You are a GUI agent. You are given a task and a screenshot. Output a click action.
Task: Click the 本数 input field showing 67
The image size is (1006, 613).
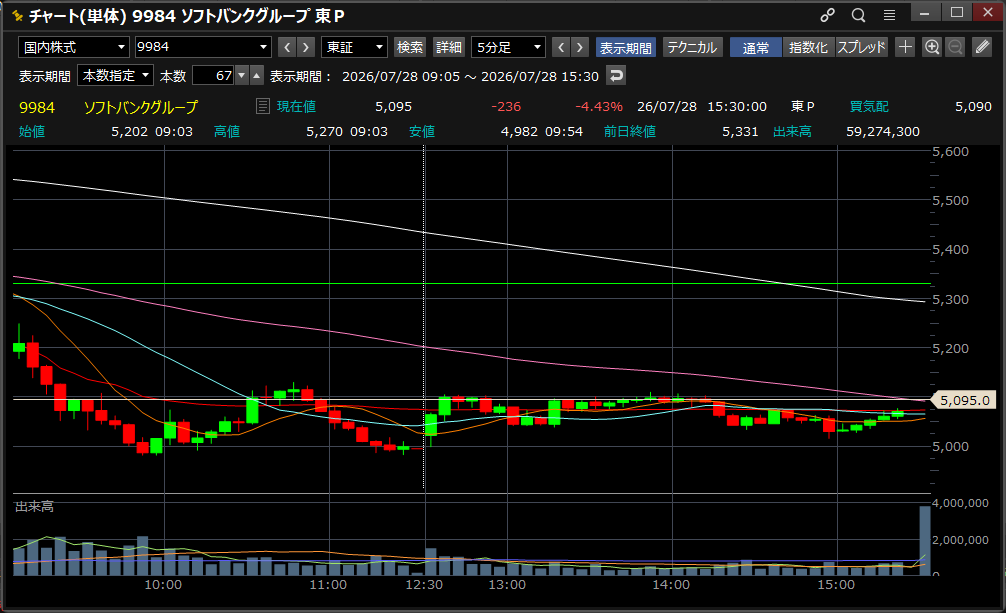[214, 76]
